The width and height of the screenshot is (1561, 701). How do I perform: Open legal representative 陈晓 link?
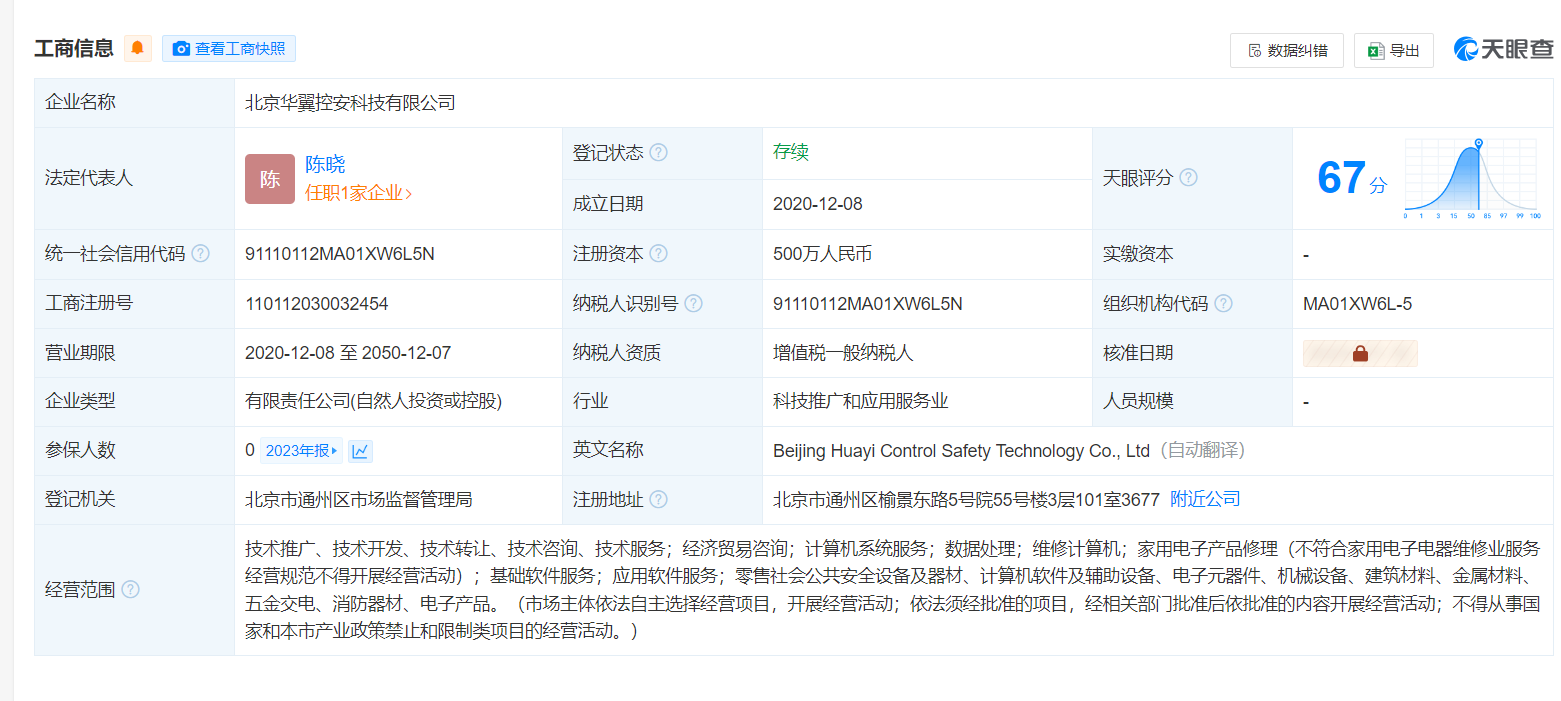tap(325, 165)
